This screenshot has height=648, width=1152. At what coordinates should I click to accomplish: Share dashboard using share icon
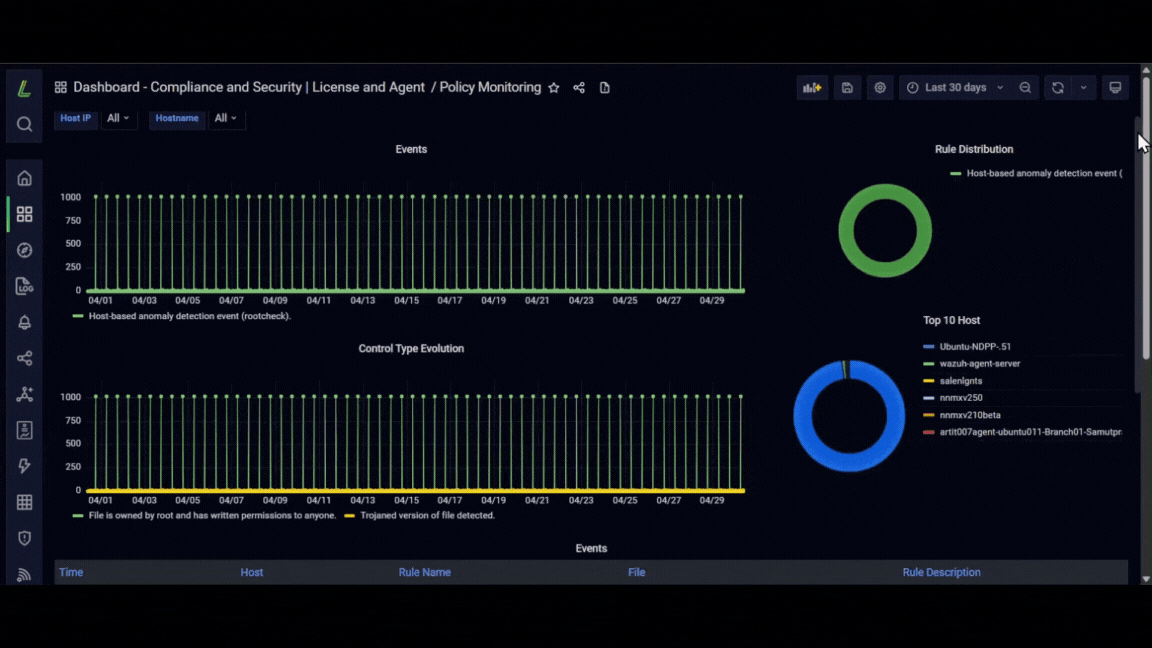(x=579, y=87)
